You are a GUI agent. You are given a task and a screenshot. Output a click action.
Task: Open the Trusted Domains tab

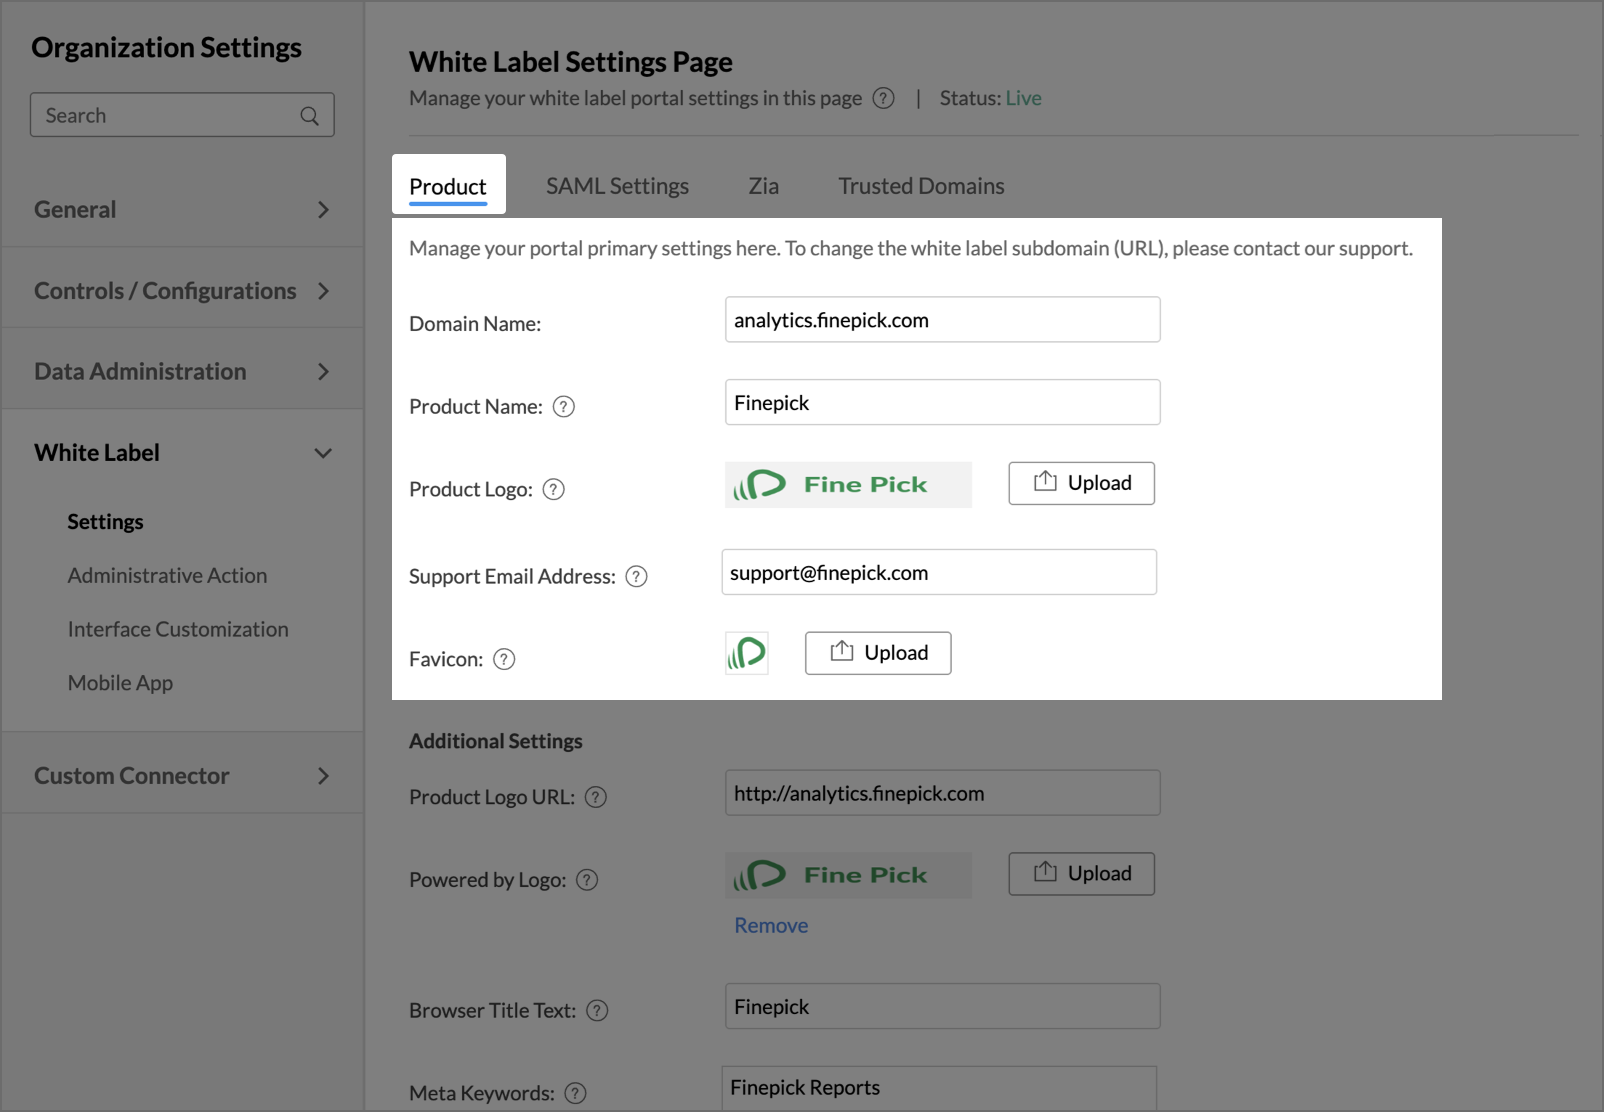921,186
